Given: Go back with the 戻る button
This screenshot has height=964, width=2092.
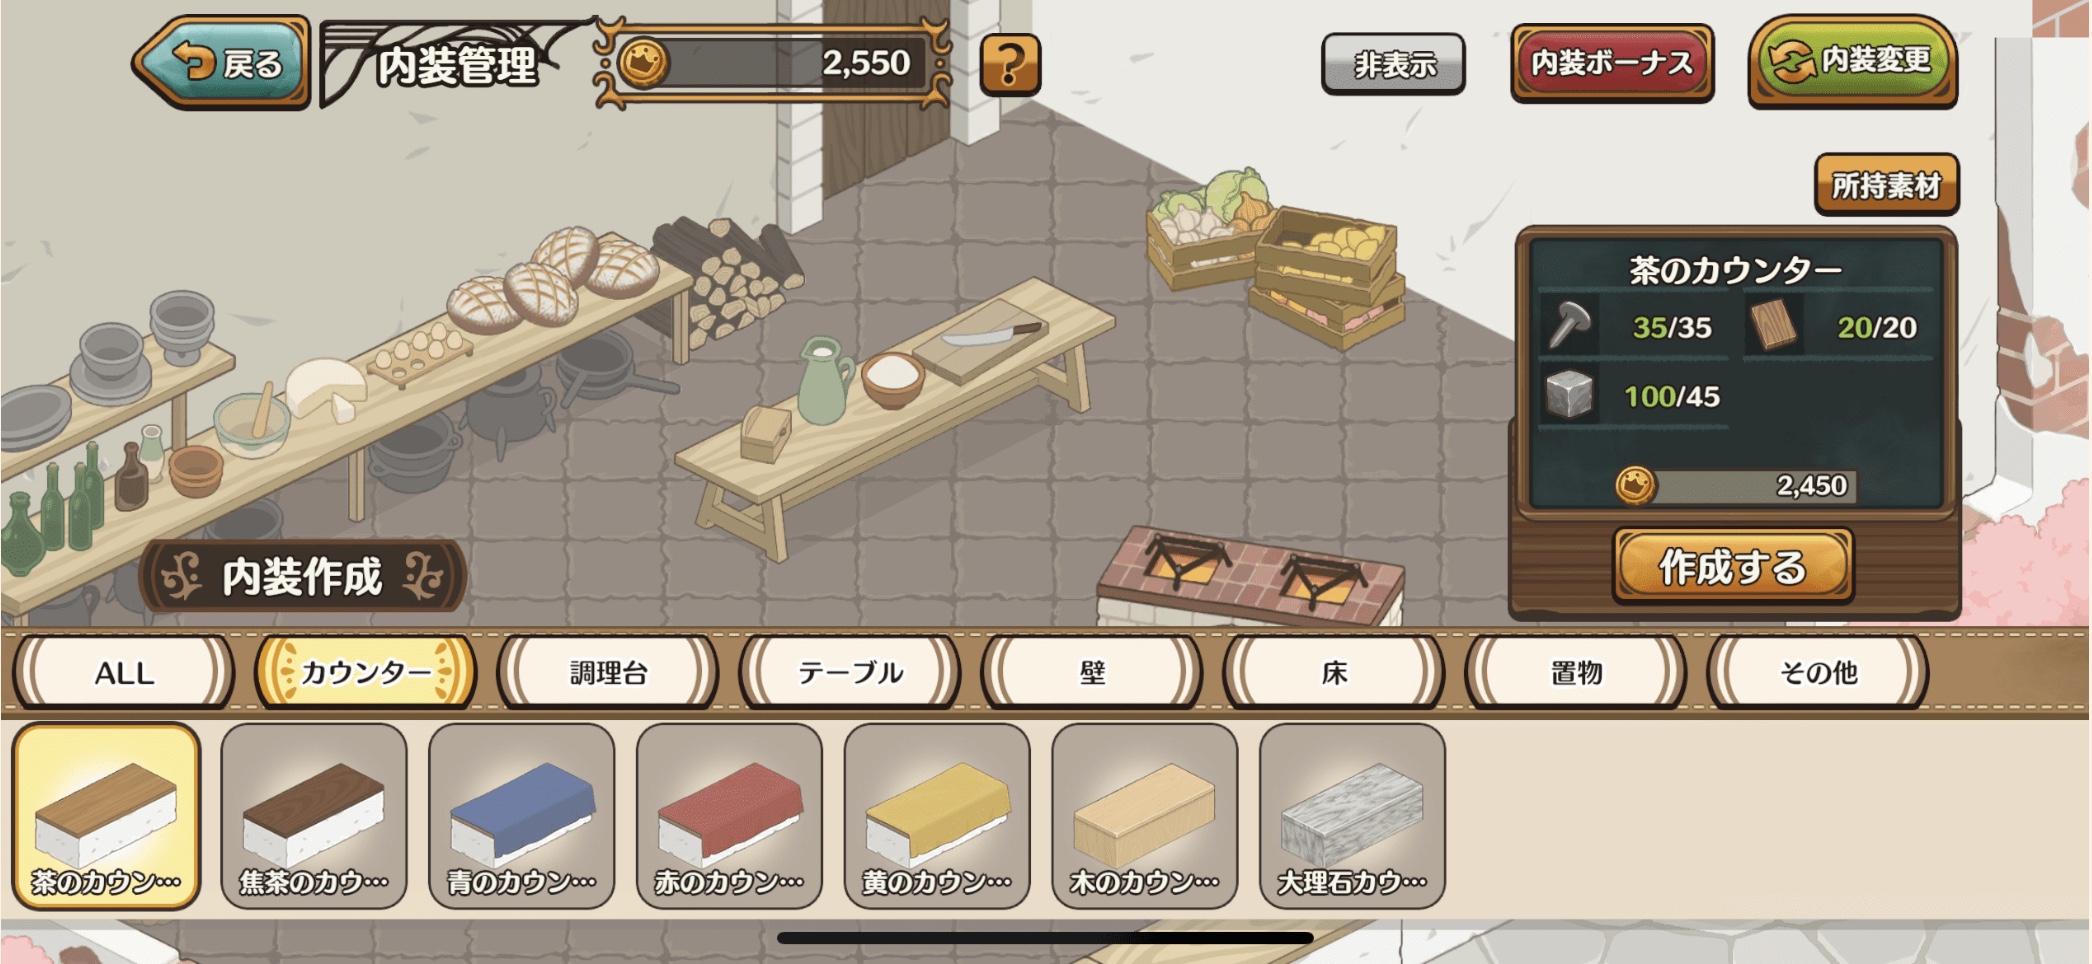Looking at the screenshot, I should 222,62.
